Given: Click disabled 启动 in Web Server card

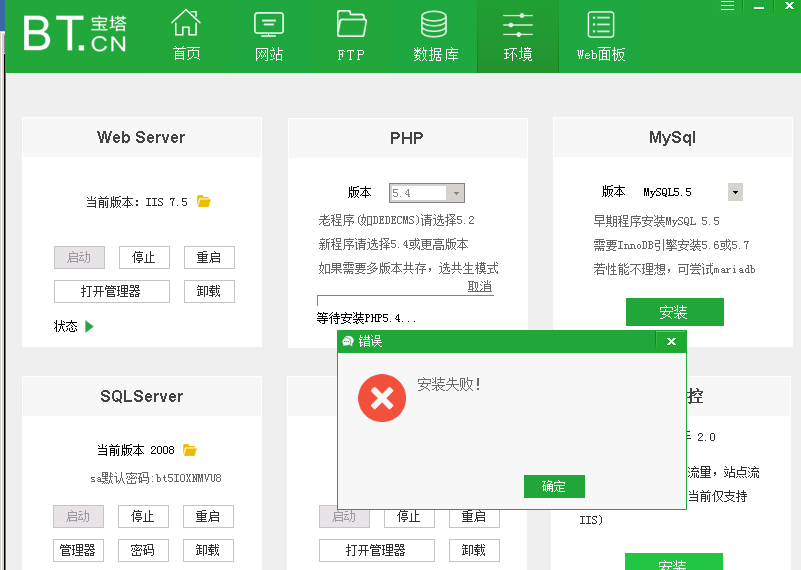Looking at the screenshot, I should click(x=79, y=257).
